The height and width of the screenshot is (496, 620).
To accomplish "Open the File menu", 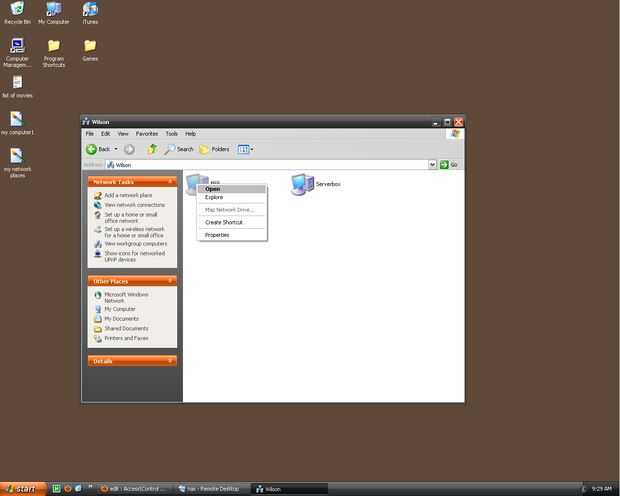I will (x=90, y=134).
